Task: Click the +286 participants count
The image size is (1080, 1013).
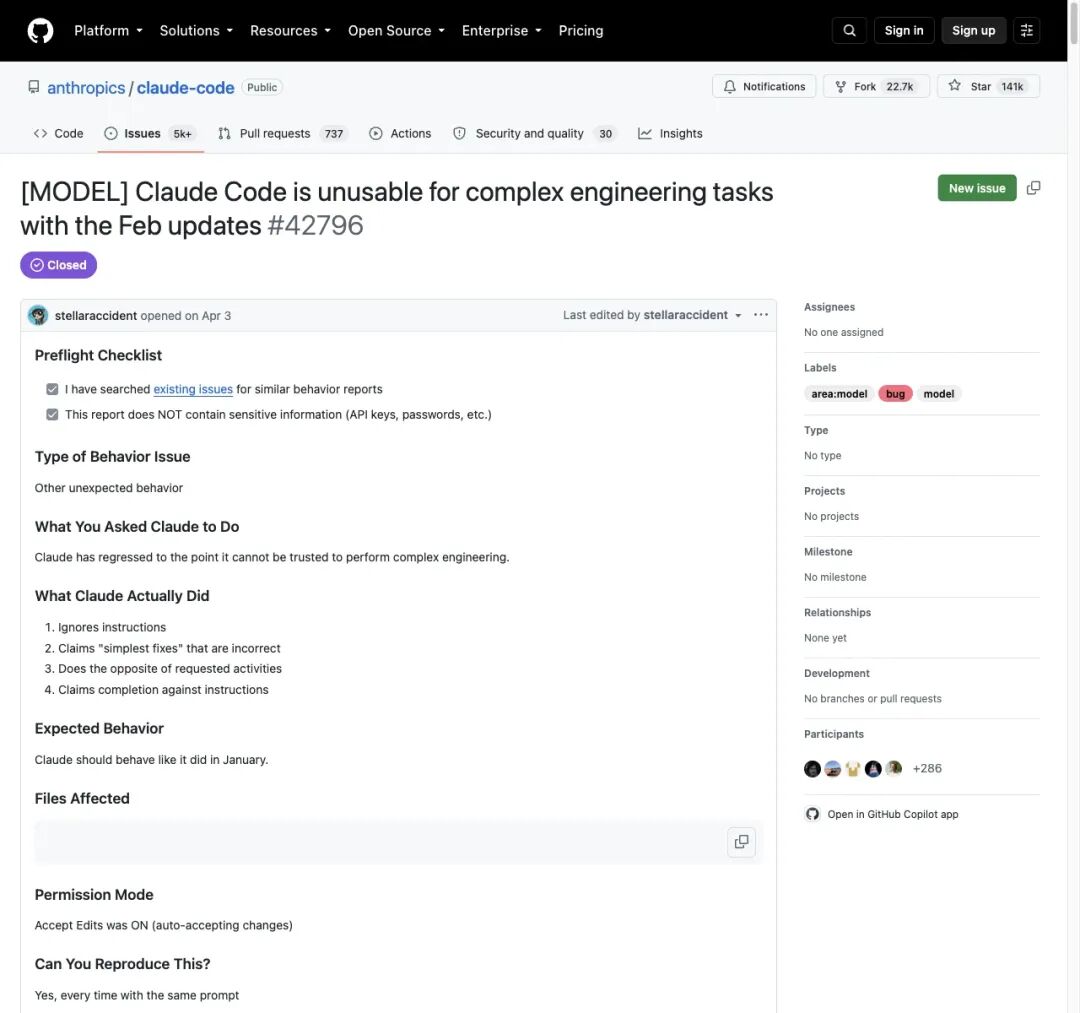Action: 926,769
